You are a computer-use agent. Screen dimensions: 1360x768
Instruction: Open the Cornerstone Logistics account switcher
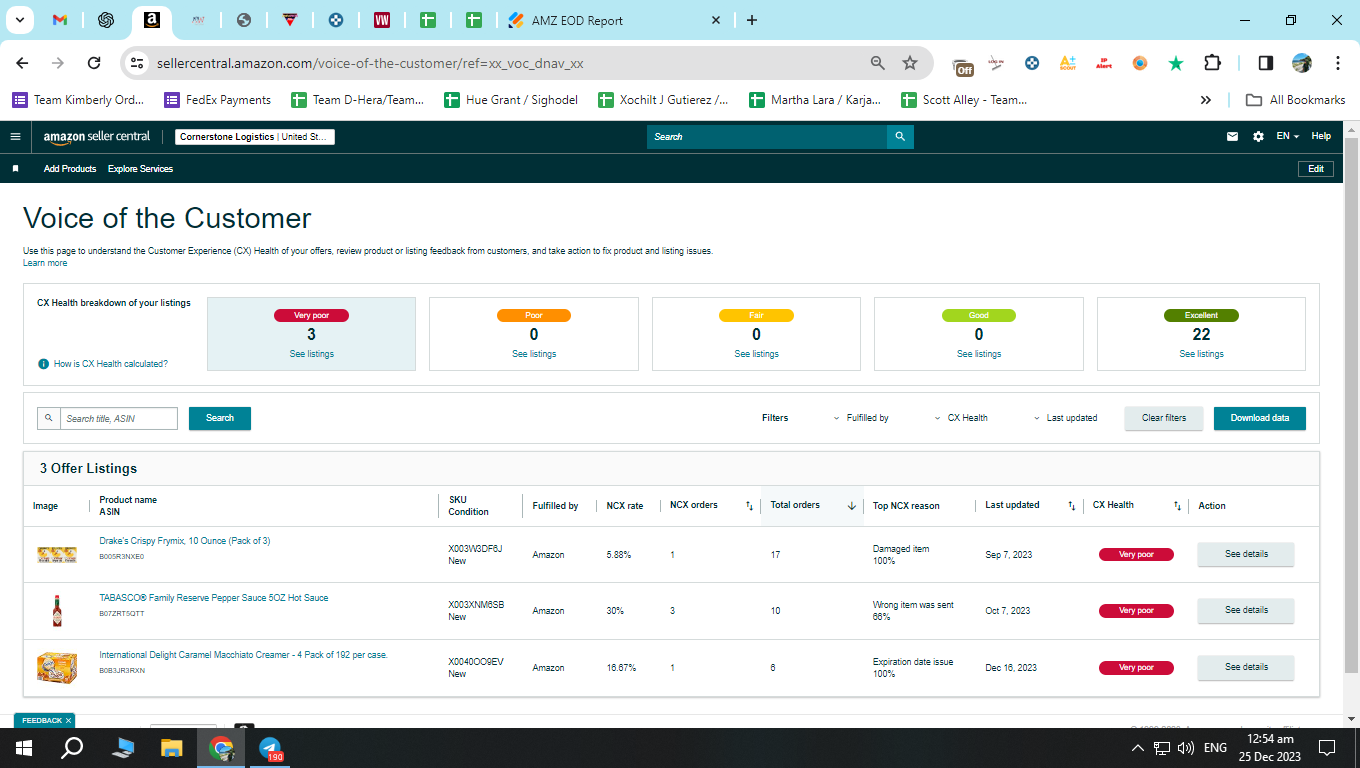point(255,137)
